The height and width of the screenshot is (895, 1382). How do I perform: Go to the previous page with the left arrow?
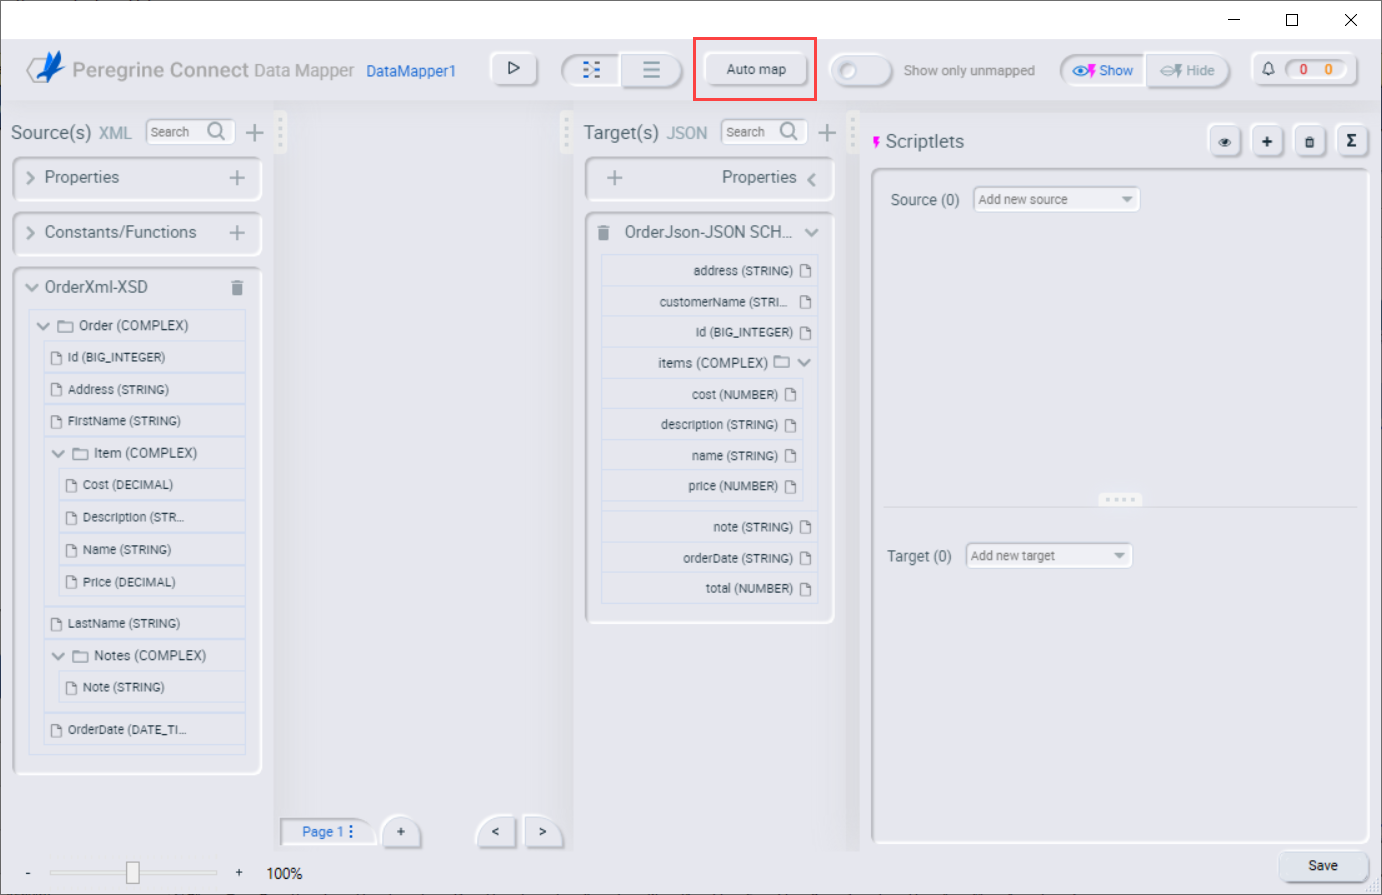(x=495, y=832)
